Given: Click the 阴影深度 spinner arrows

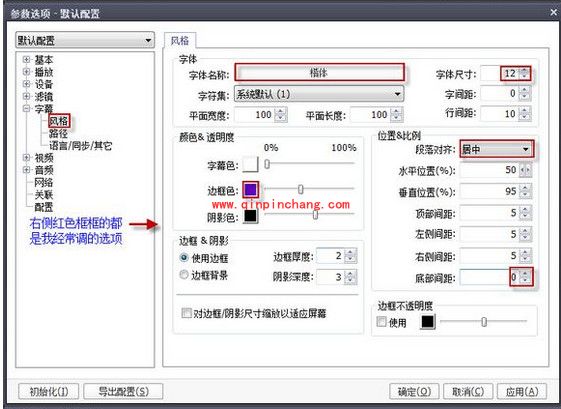Looking at the screenshot, I should [x=350, y=277].
